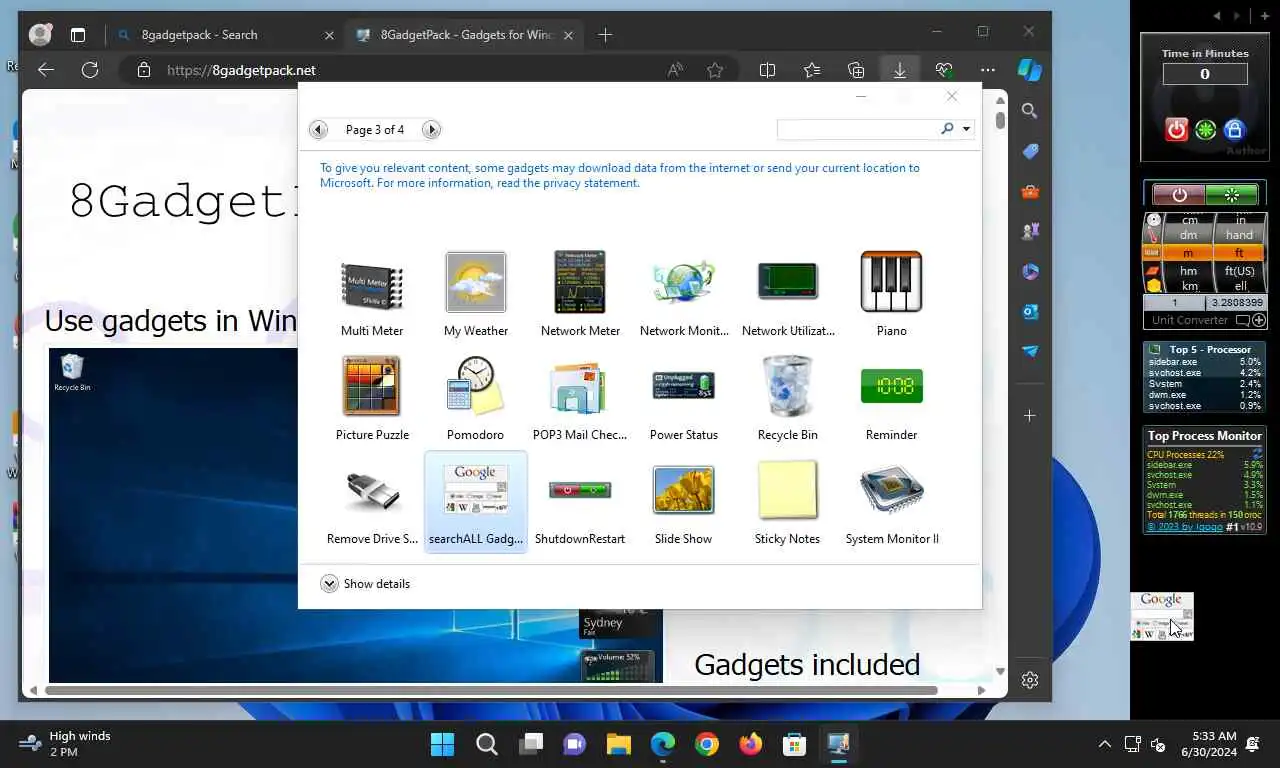The height and width of the screenshot is (768, 1280).
Task: Click the green restart icon in timer gadget
Action: pyautogui.click(x=1206, y=130)
